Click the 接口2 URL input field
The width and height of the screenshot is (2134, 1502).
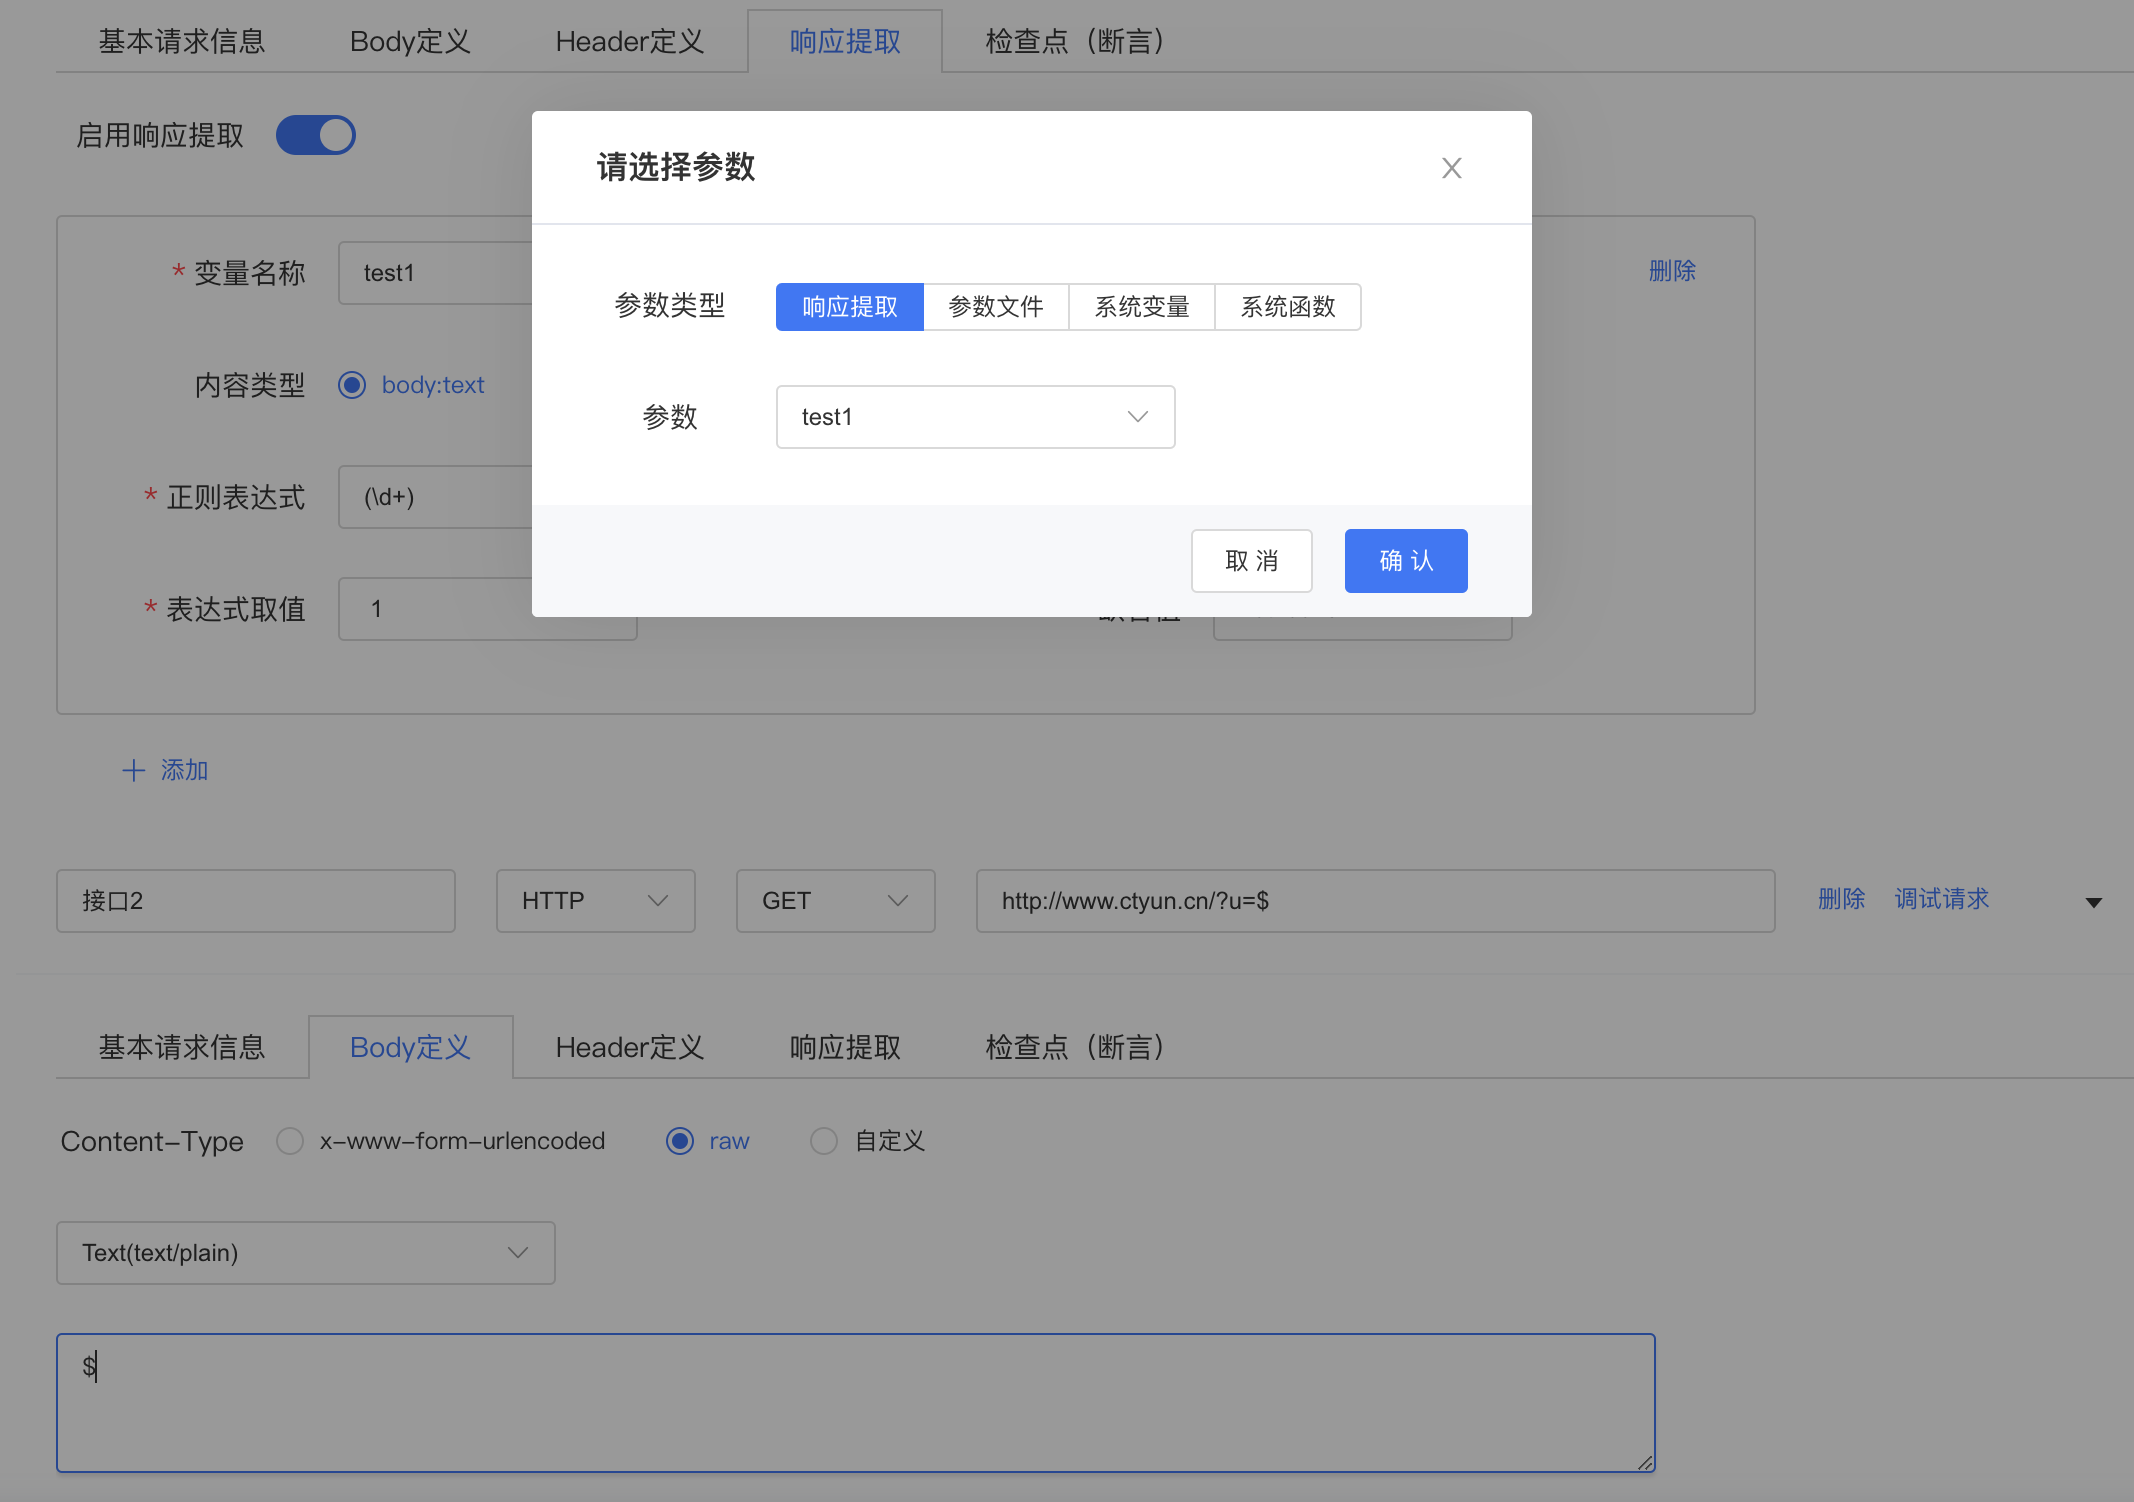pos(1375,901)
